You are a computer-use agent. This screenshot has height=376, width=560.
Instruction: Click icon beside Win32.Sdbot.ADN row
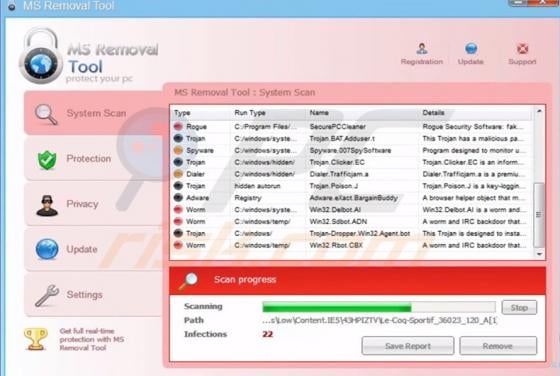[178, 221]
